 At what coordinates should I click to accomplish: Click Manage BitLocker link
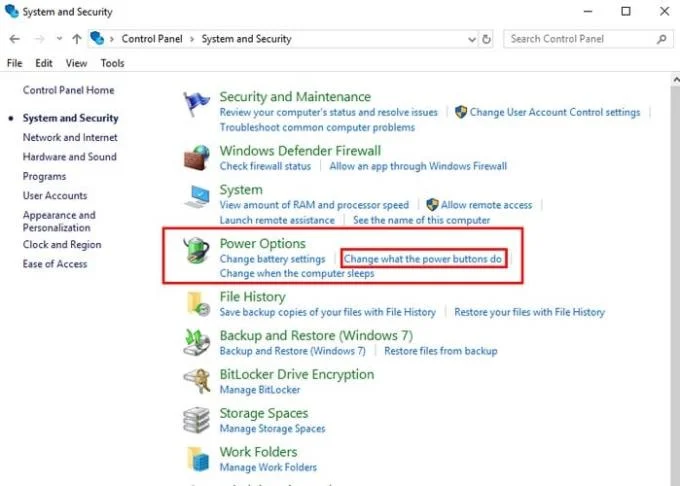pos(260,390)
